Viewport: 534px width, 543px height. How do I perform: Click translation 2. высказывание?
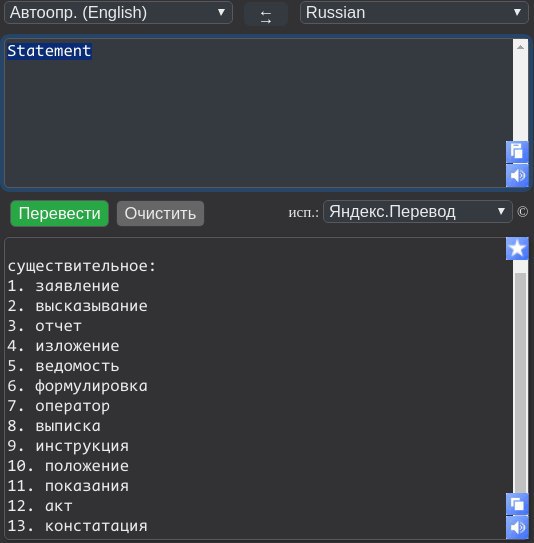pos(78,306)
